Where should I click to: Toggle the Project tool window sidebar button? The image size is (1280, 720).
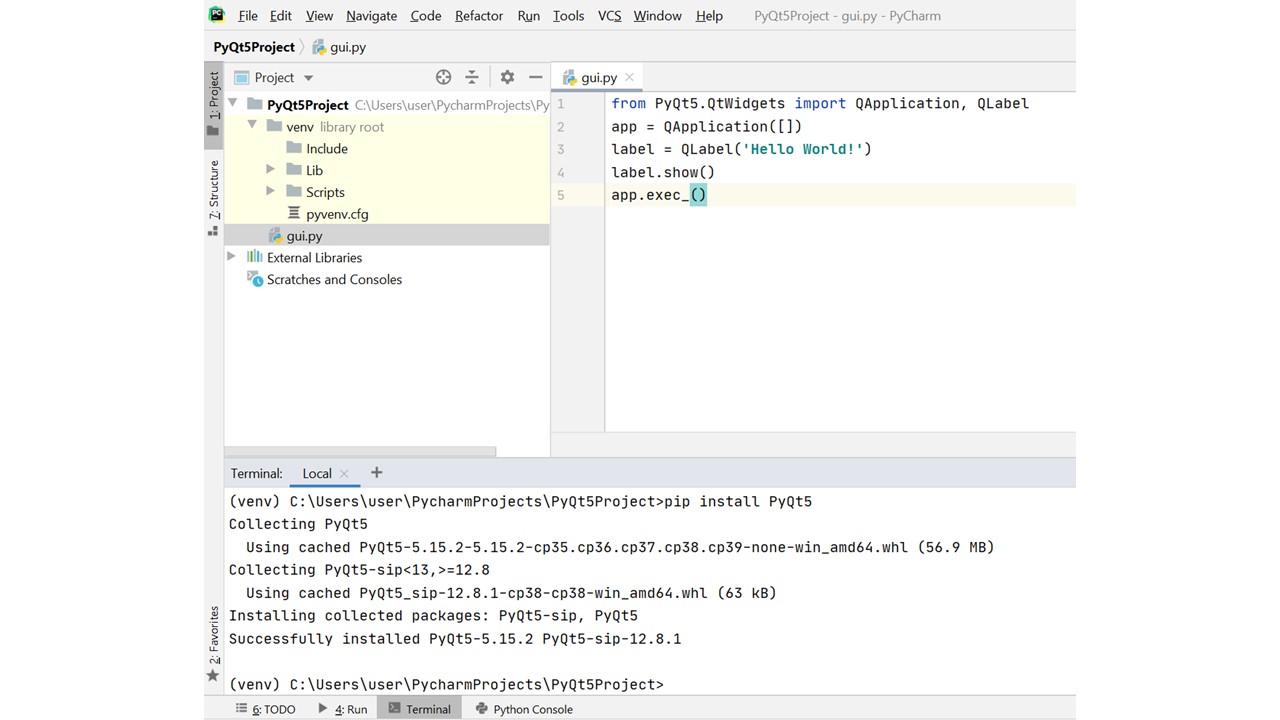click(x=213, y=103)
